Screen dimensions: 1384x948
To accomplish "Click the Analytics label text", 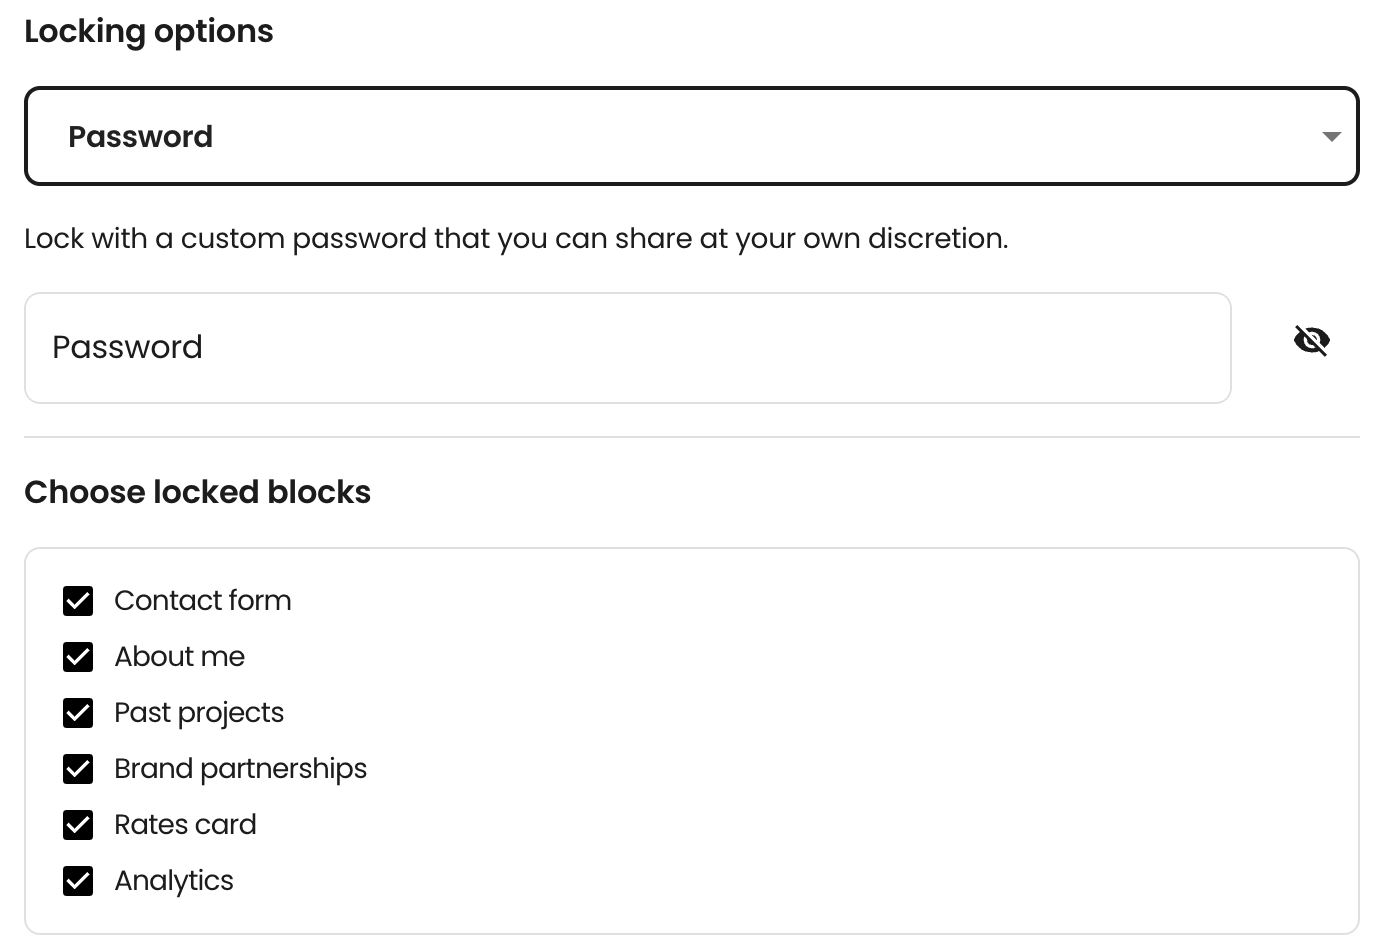I will click(x=174, y=881).
